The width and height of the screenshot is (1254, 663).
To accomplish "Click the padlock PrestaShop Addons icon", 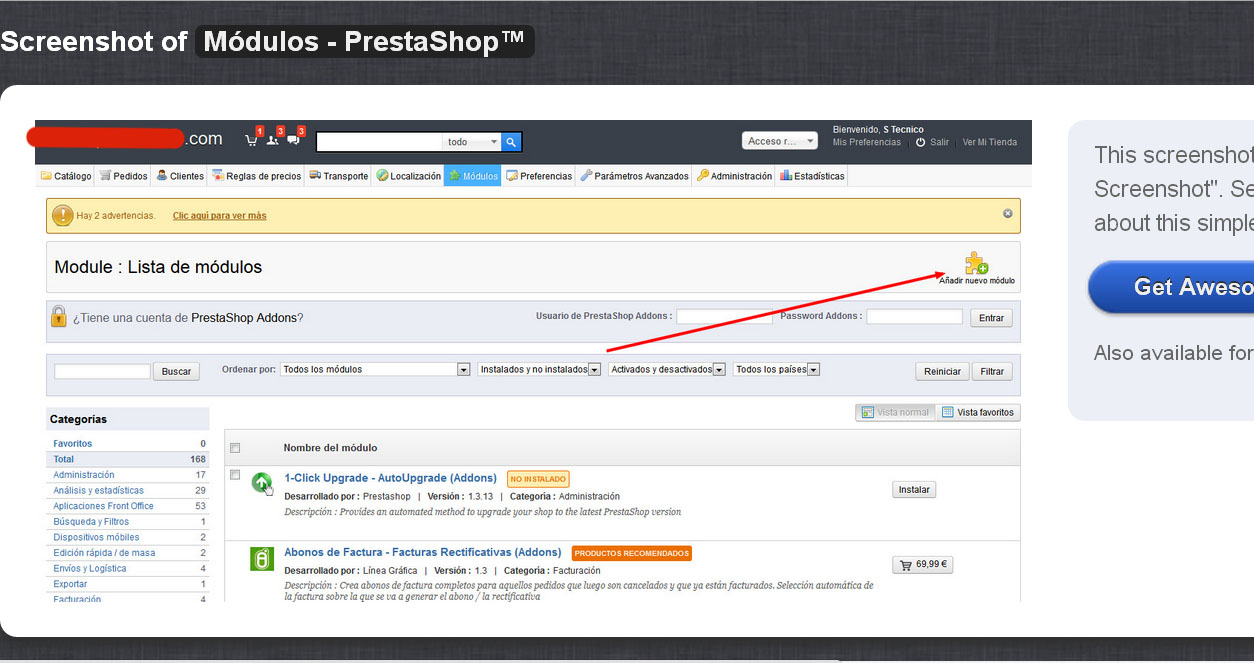I will point(59,317).
